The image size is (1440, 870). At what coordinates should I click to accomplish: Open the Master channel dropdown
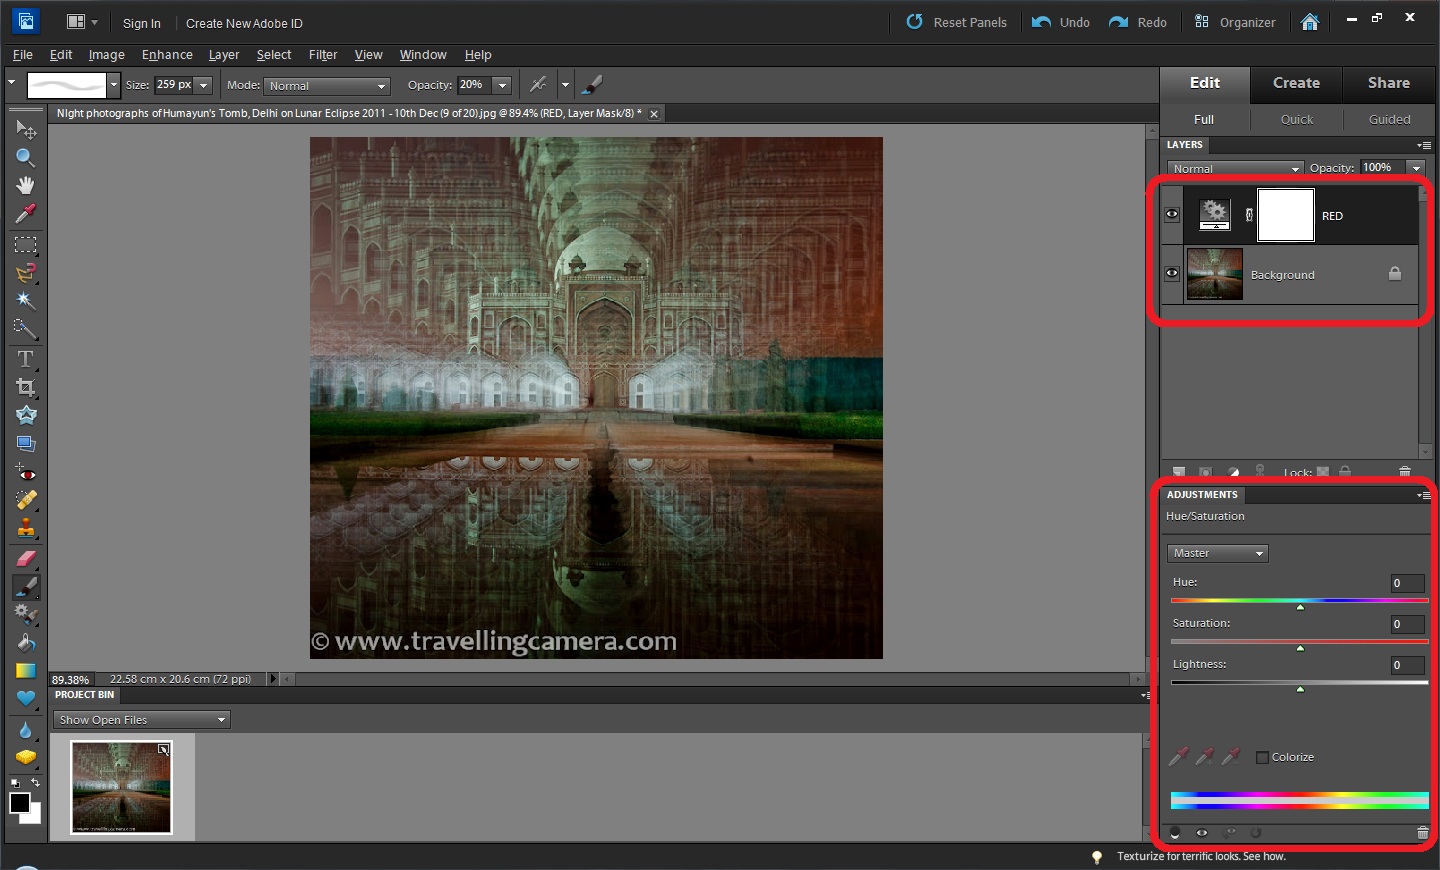(1217, 553)
